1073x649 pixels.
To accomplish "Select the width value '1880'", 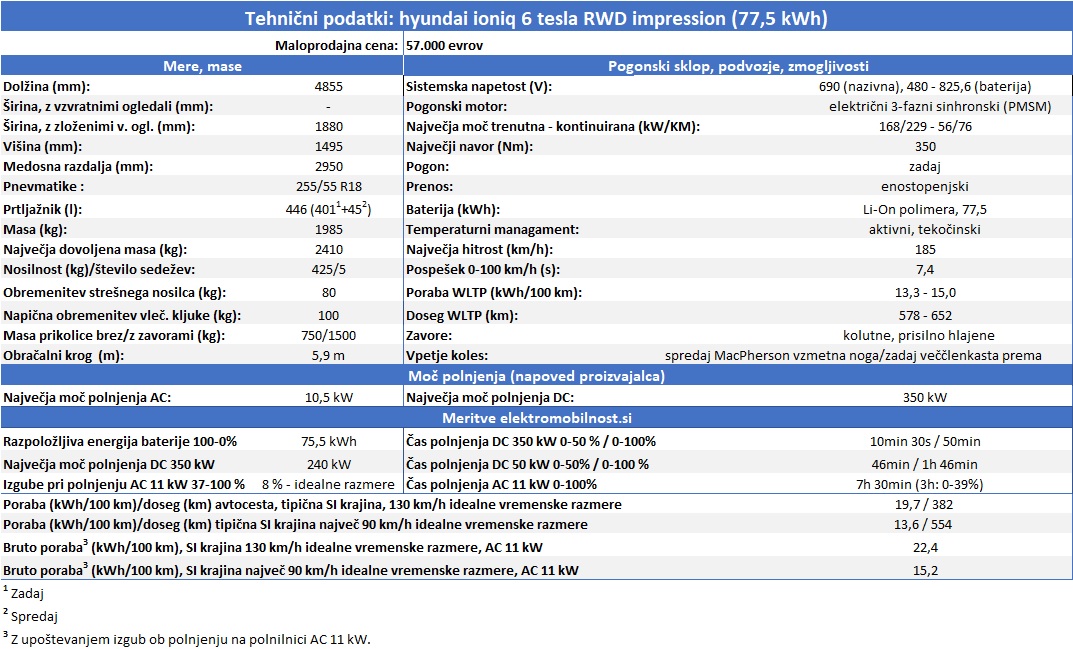I will pos(328,127).
